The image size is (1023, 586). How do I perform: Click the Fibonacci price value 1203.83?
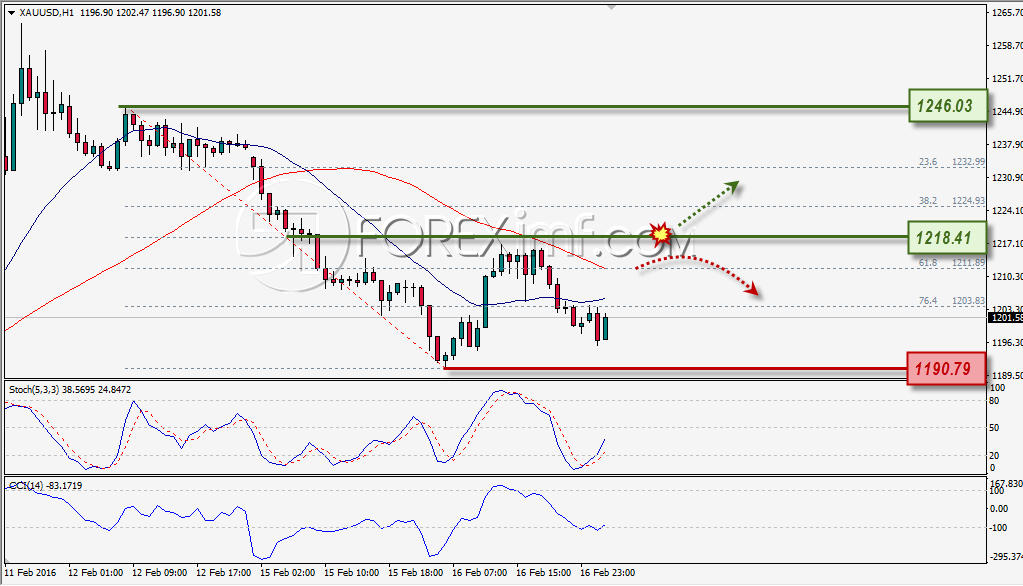[968, 301]
